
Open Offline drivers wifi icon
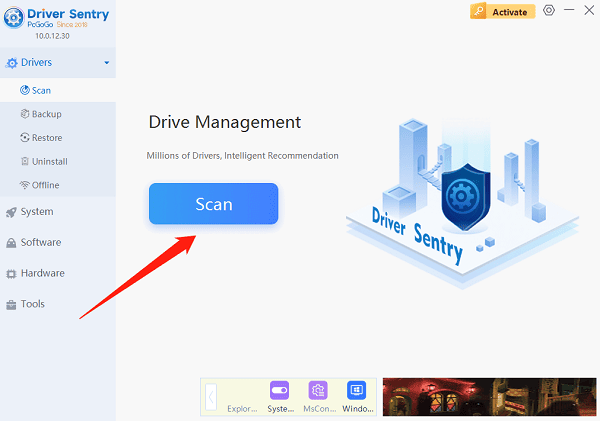(x=25, y=185)
